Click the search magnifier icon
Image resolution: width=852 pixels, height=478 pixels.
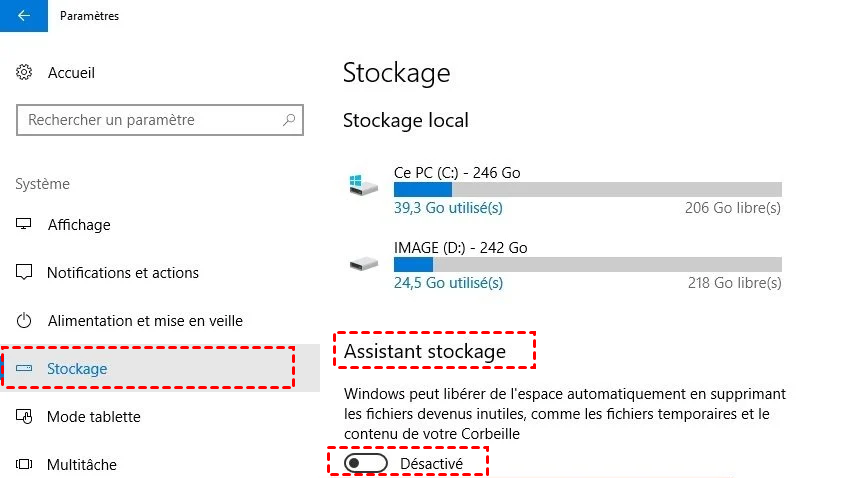click(x=289, y=120)
